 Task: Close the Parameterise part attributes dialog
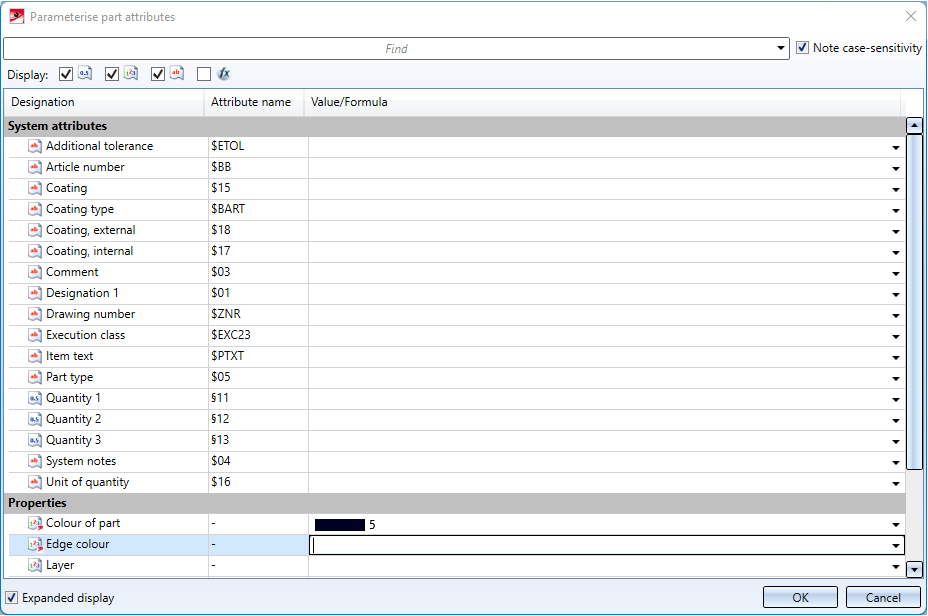[x=911, y=17]
